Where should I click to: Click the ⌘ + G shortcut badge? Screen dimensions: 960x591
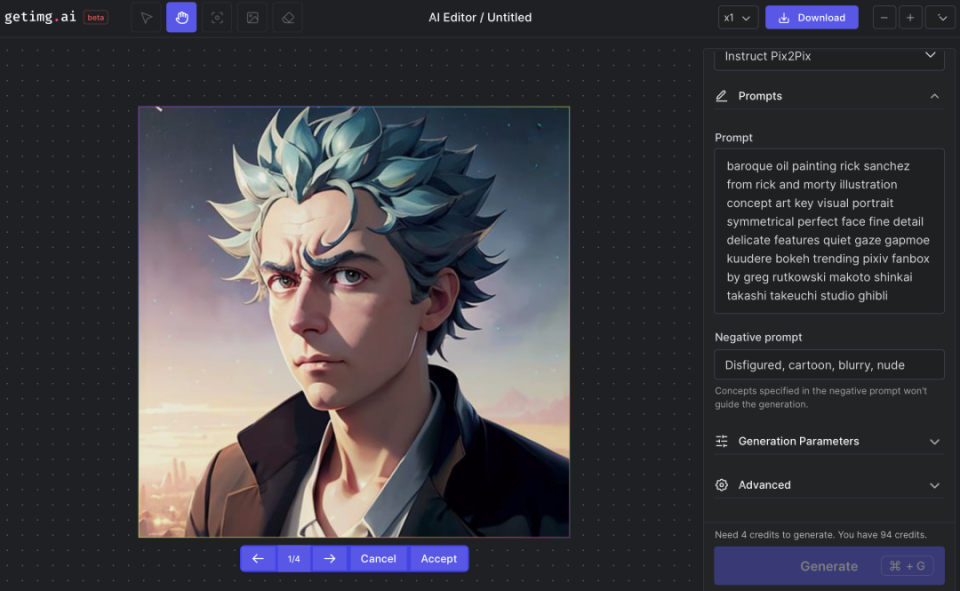click(907, 566)
